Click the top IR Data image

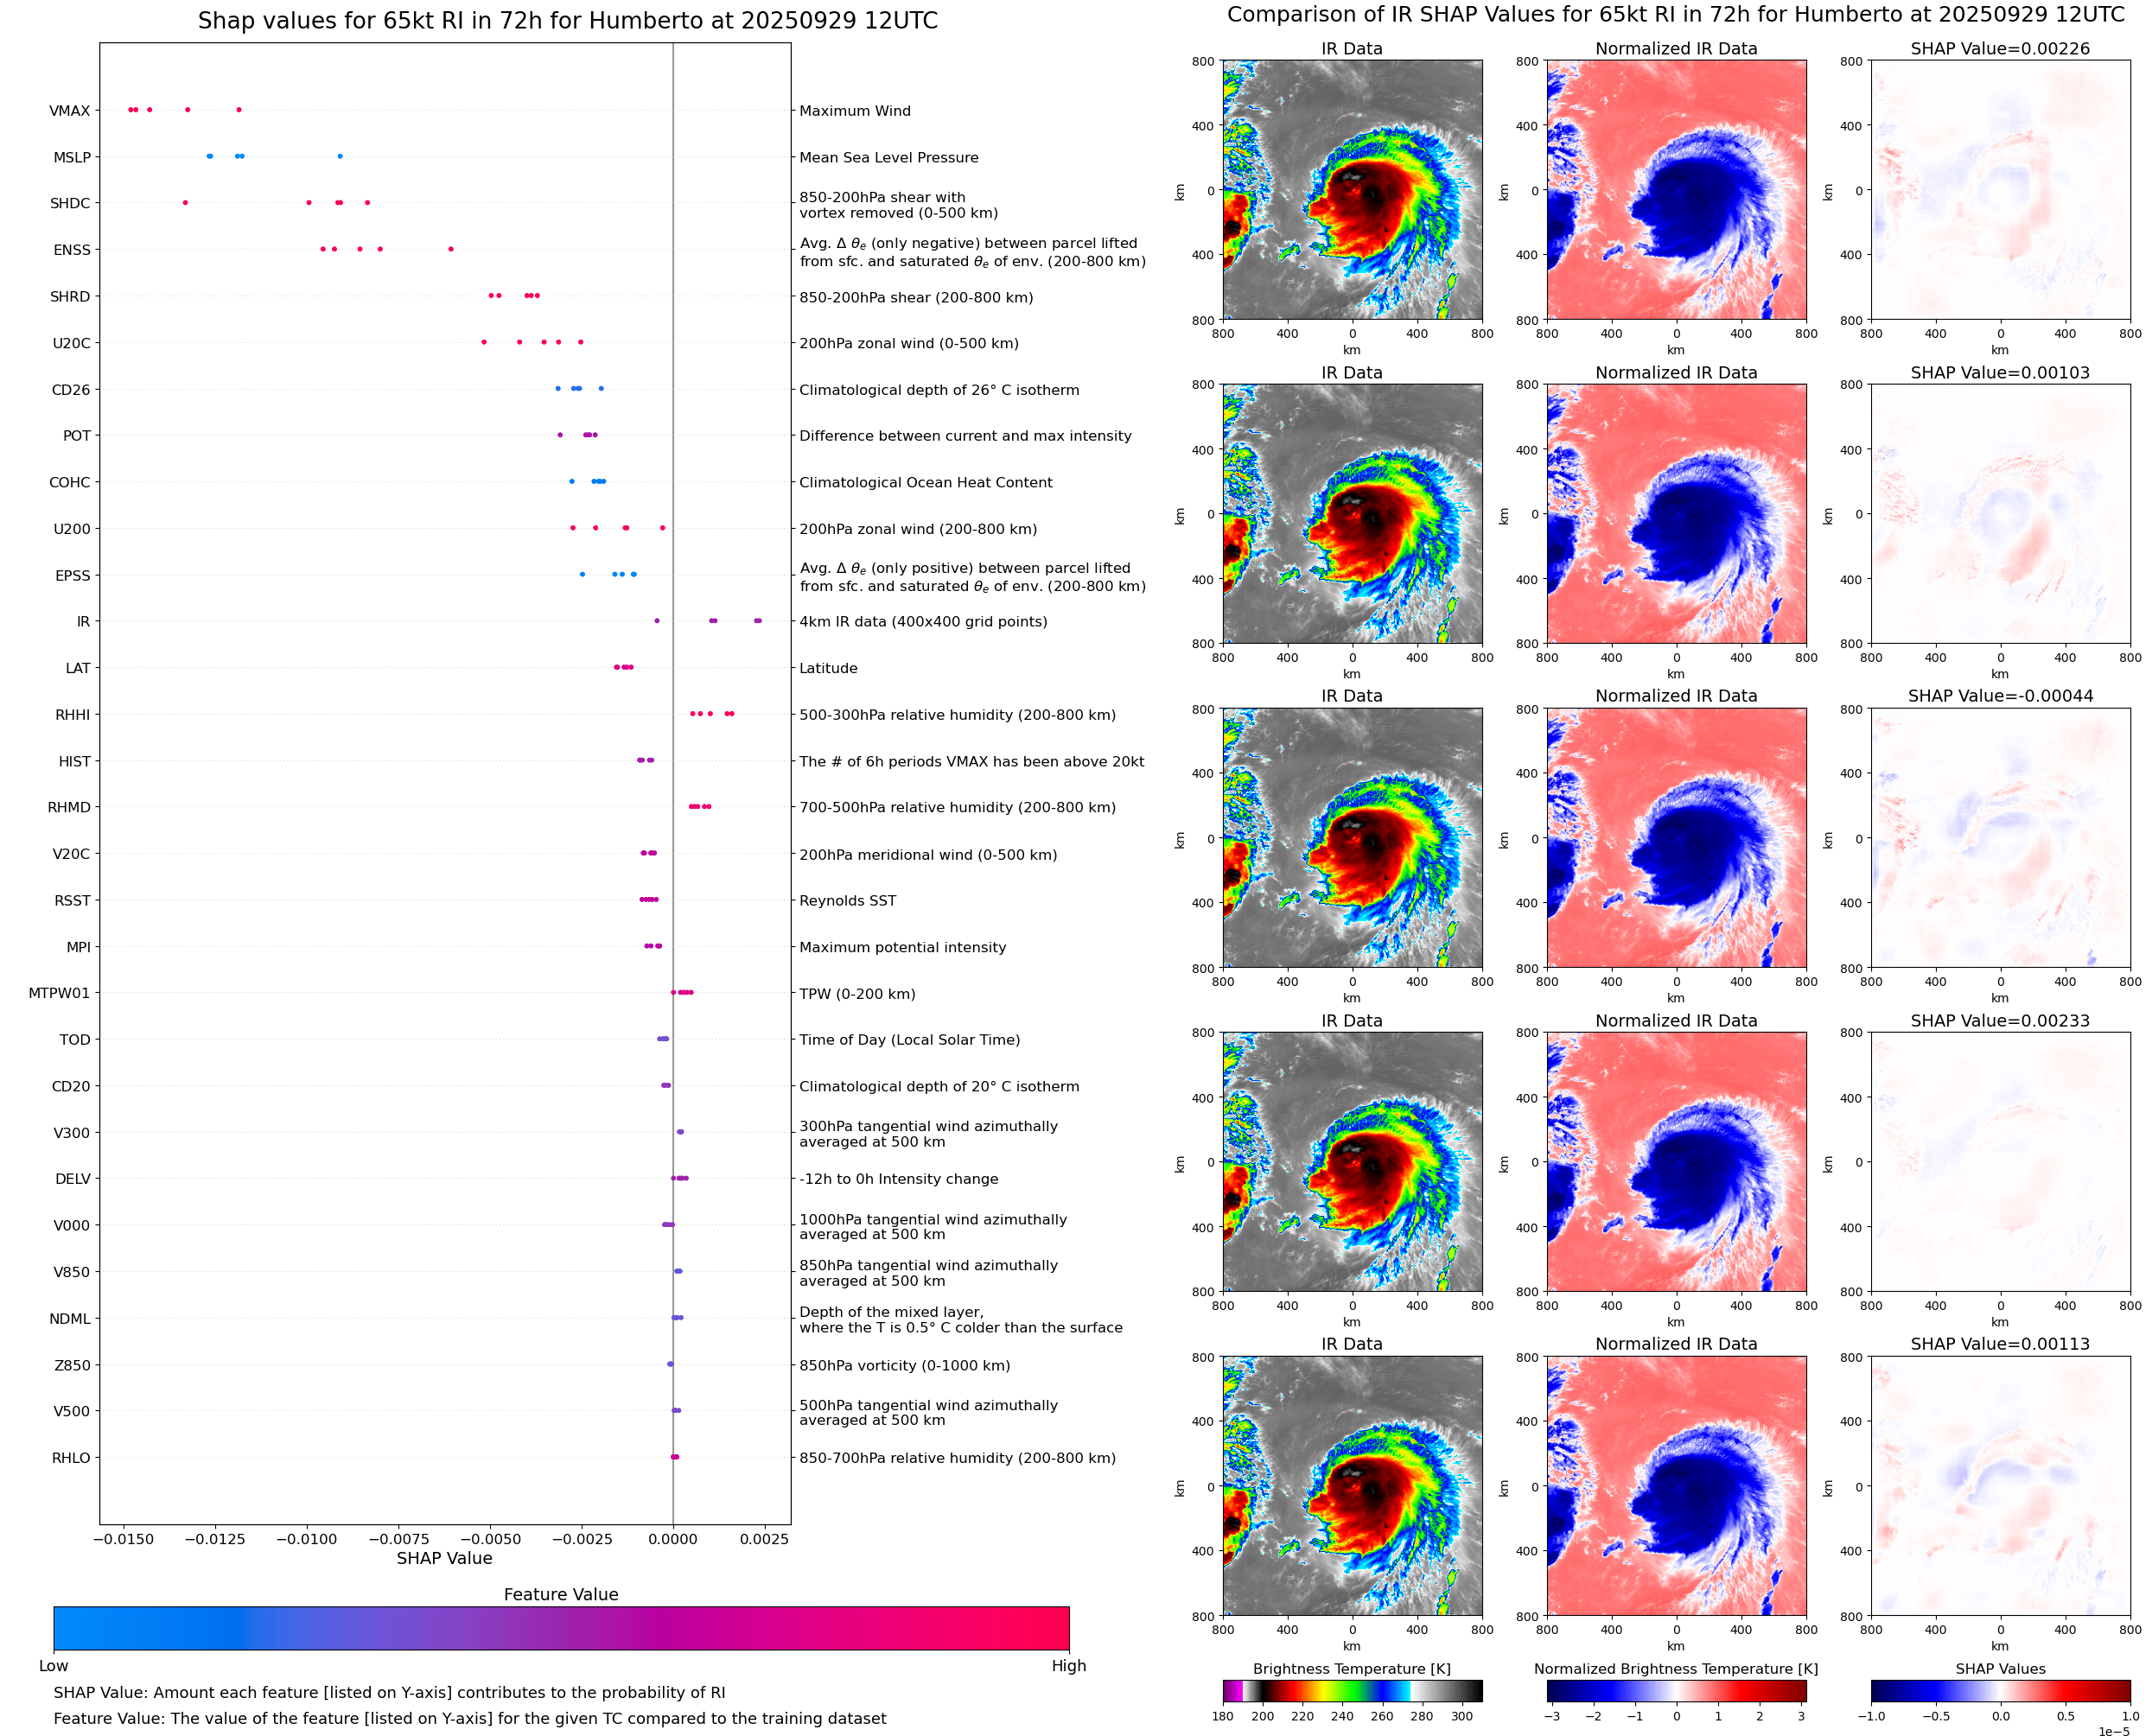1352,190
